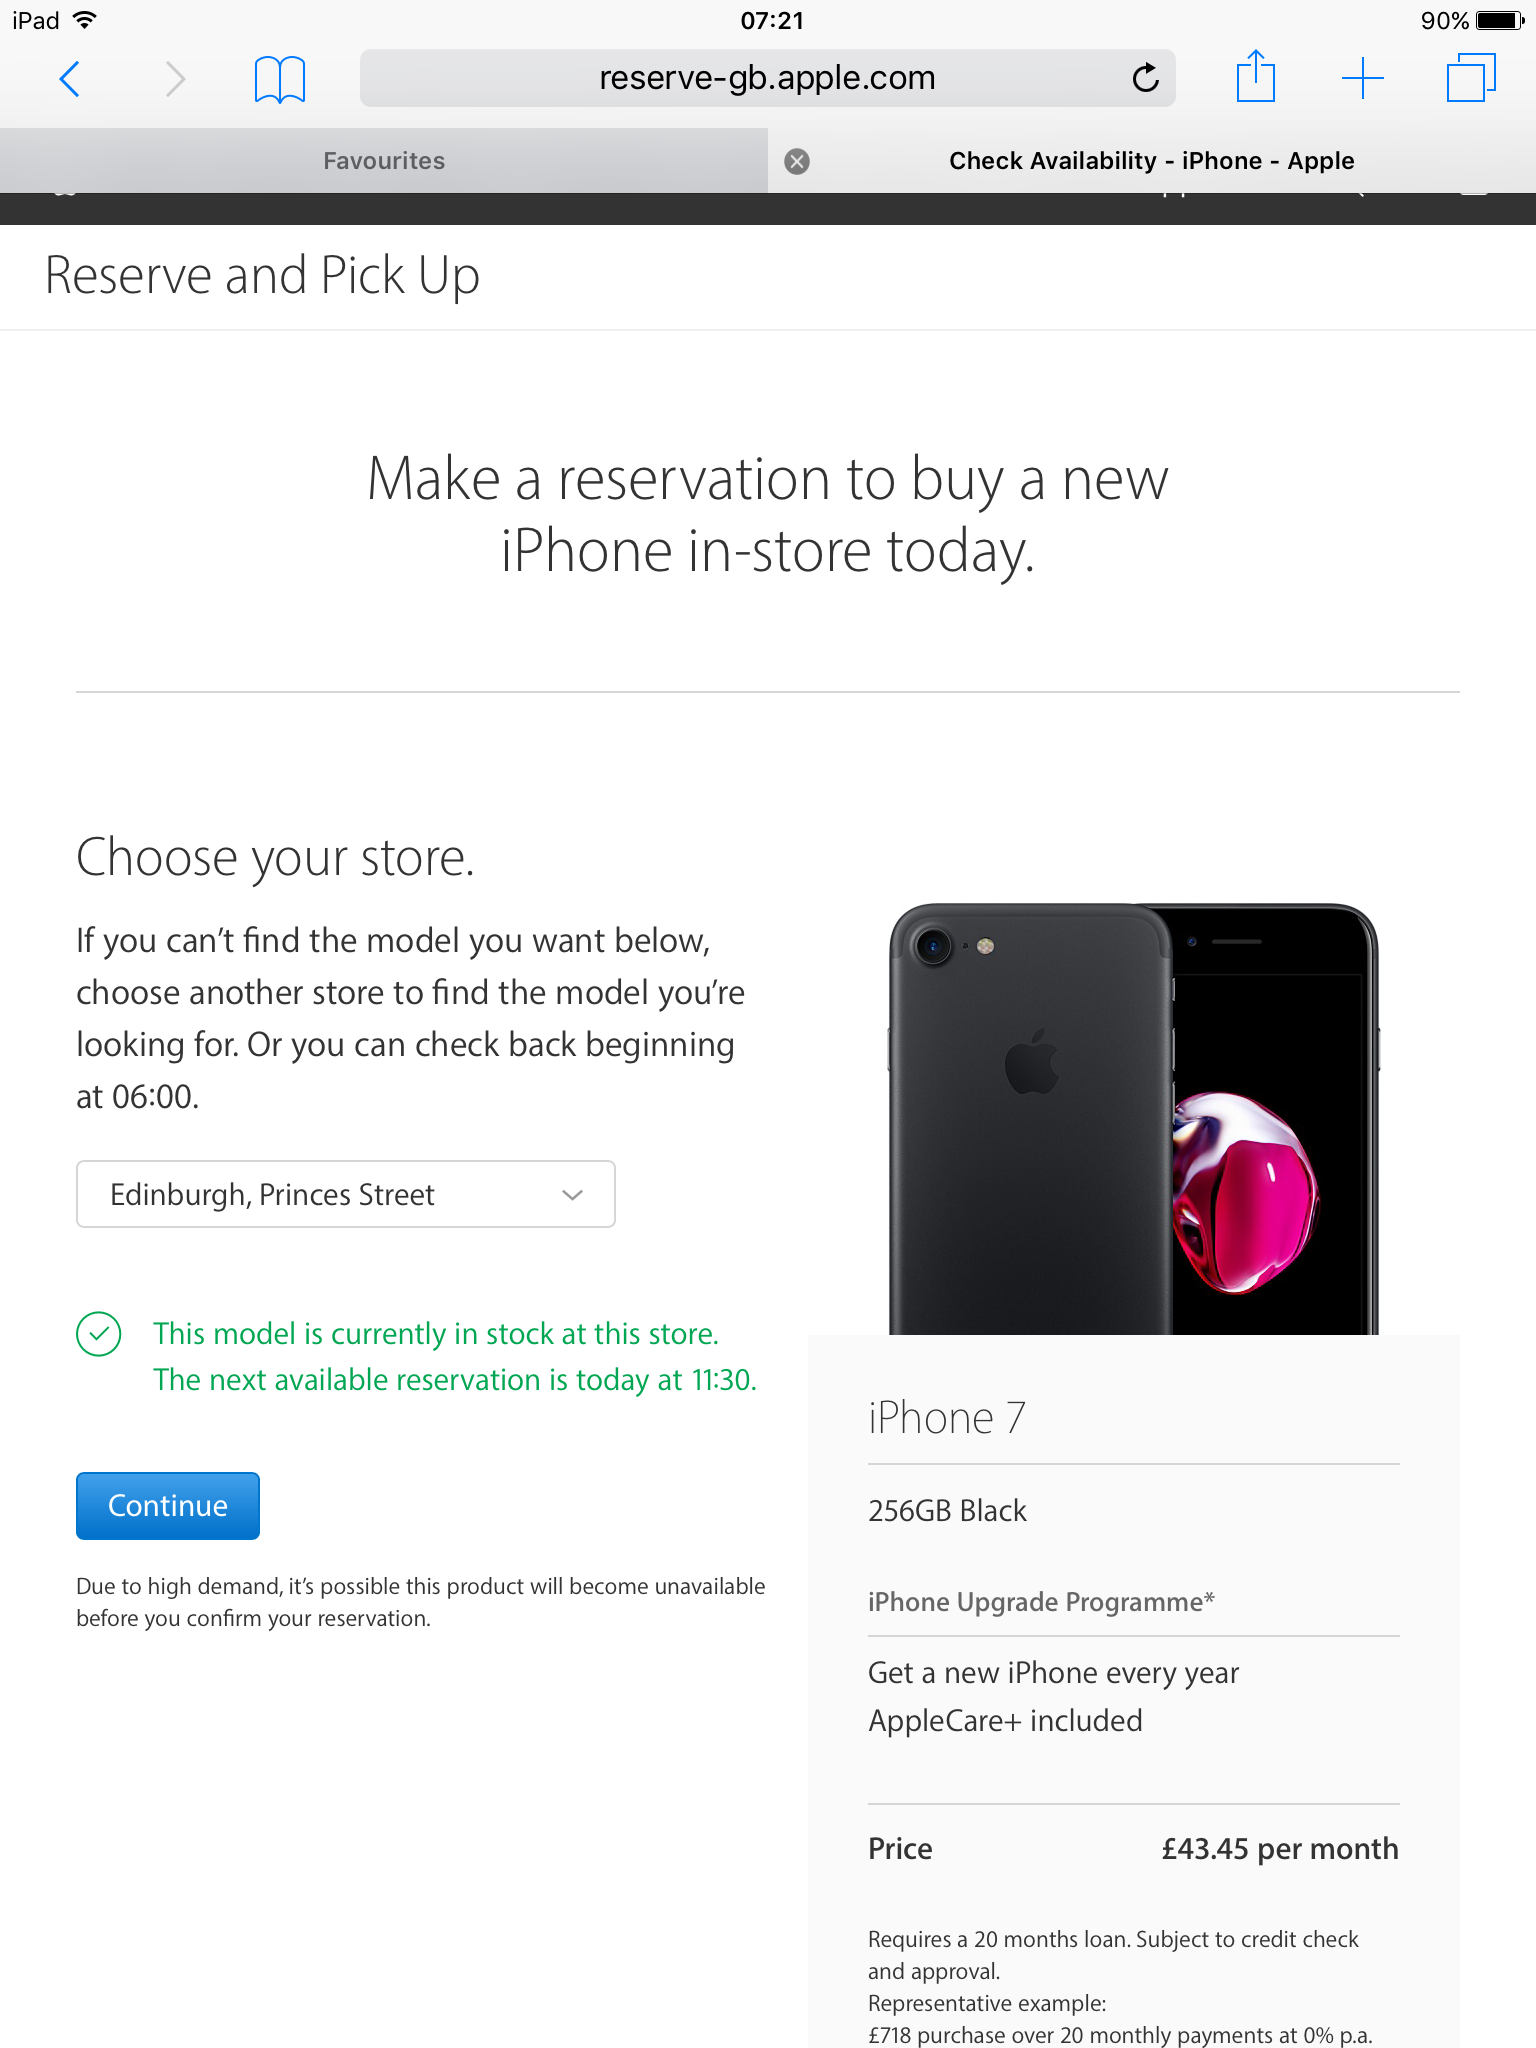Tap the black iPhone 7 product image
The image size is (1536, 2048).
point(1134,1119)
